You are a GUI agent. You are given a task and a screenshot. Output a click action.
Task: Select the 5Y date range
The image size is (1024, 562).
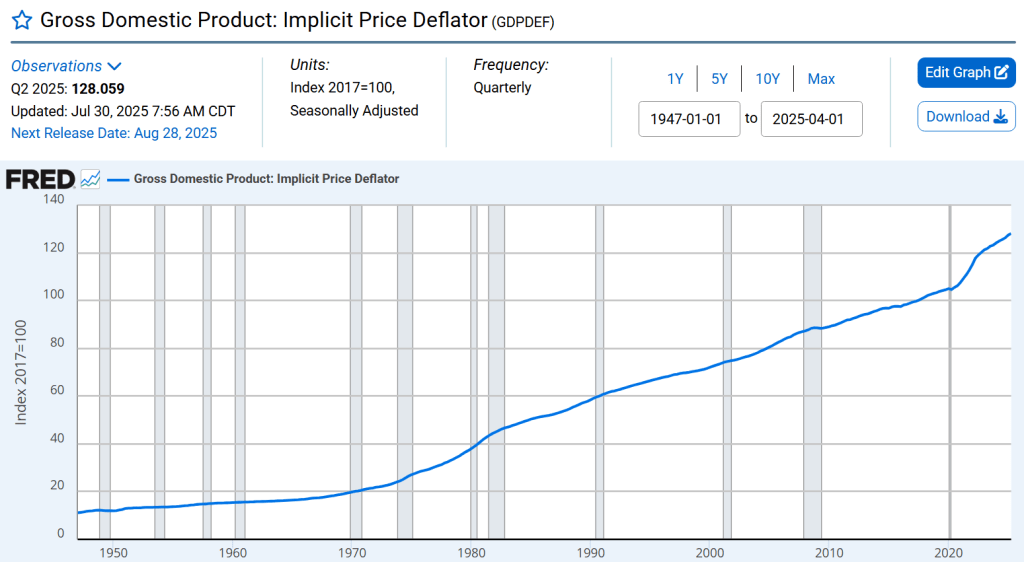click(x=719, y=79)
